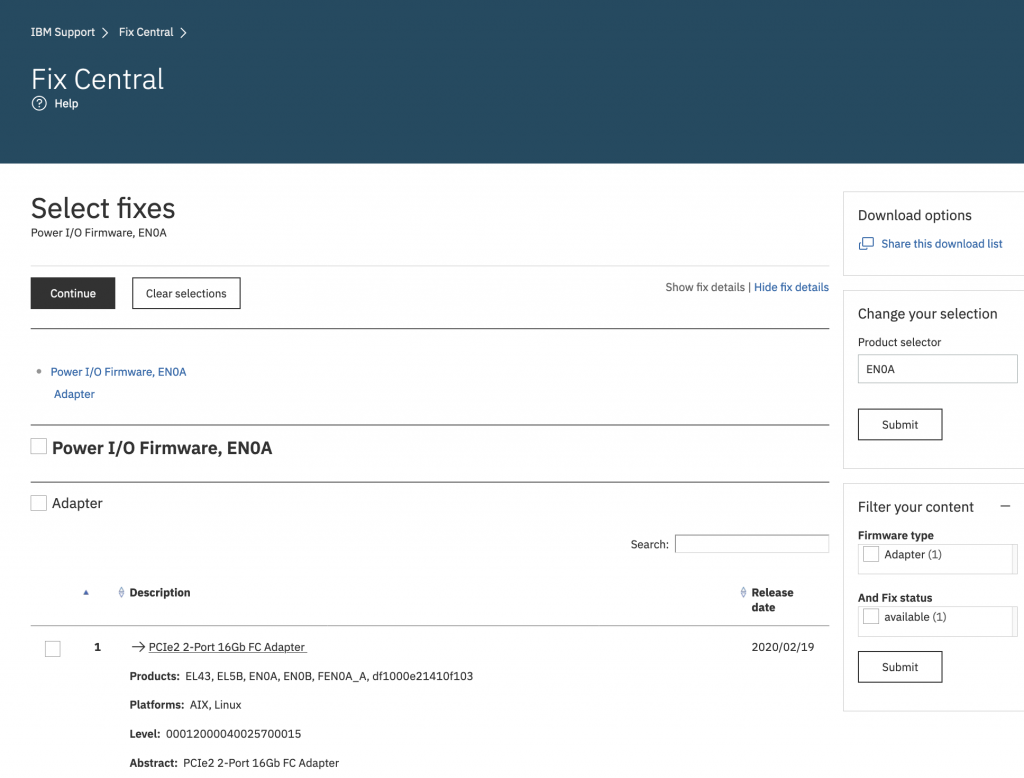Screen dimensions: 1024x778
Task: Click into the table Search field
Action: 751,544
